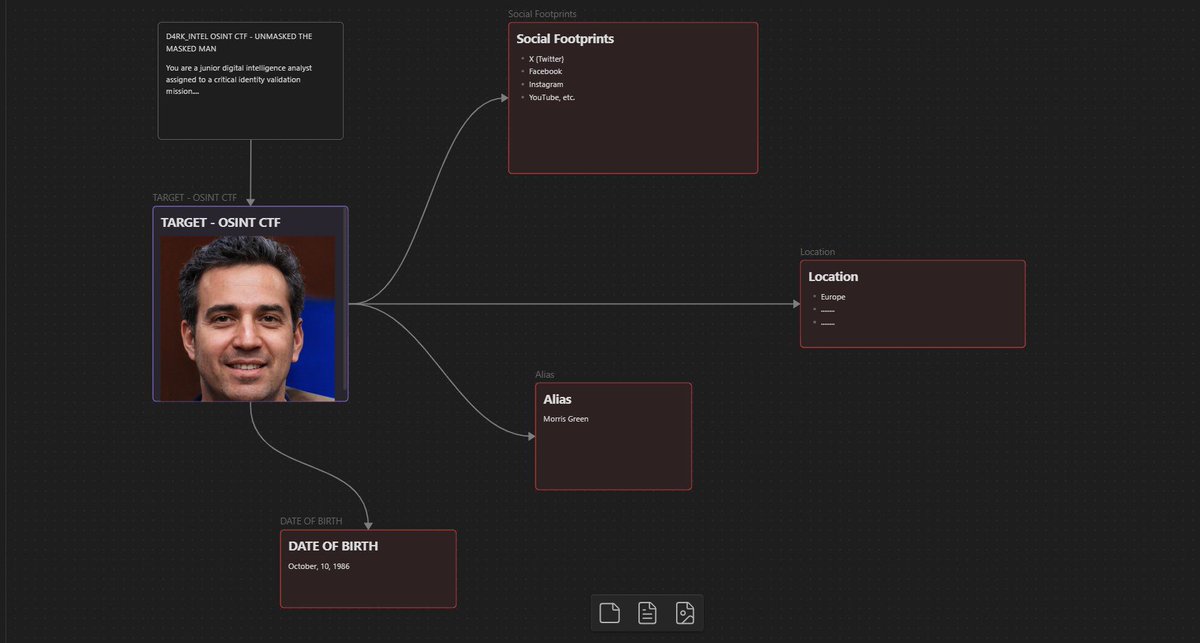Screen dimensions: 1200x643
Task: Click the gray 'Location' label above card
Action: pyautogui.click(x=817, y=252)
